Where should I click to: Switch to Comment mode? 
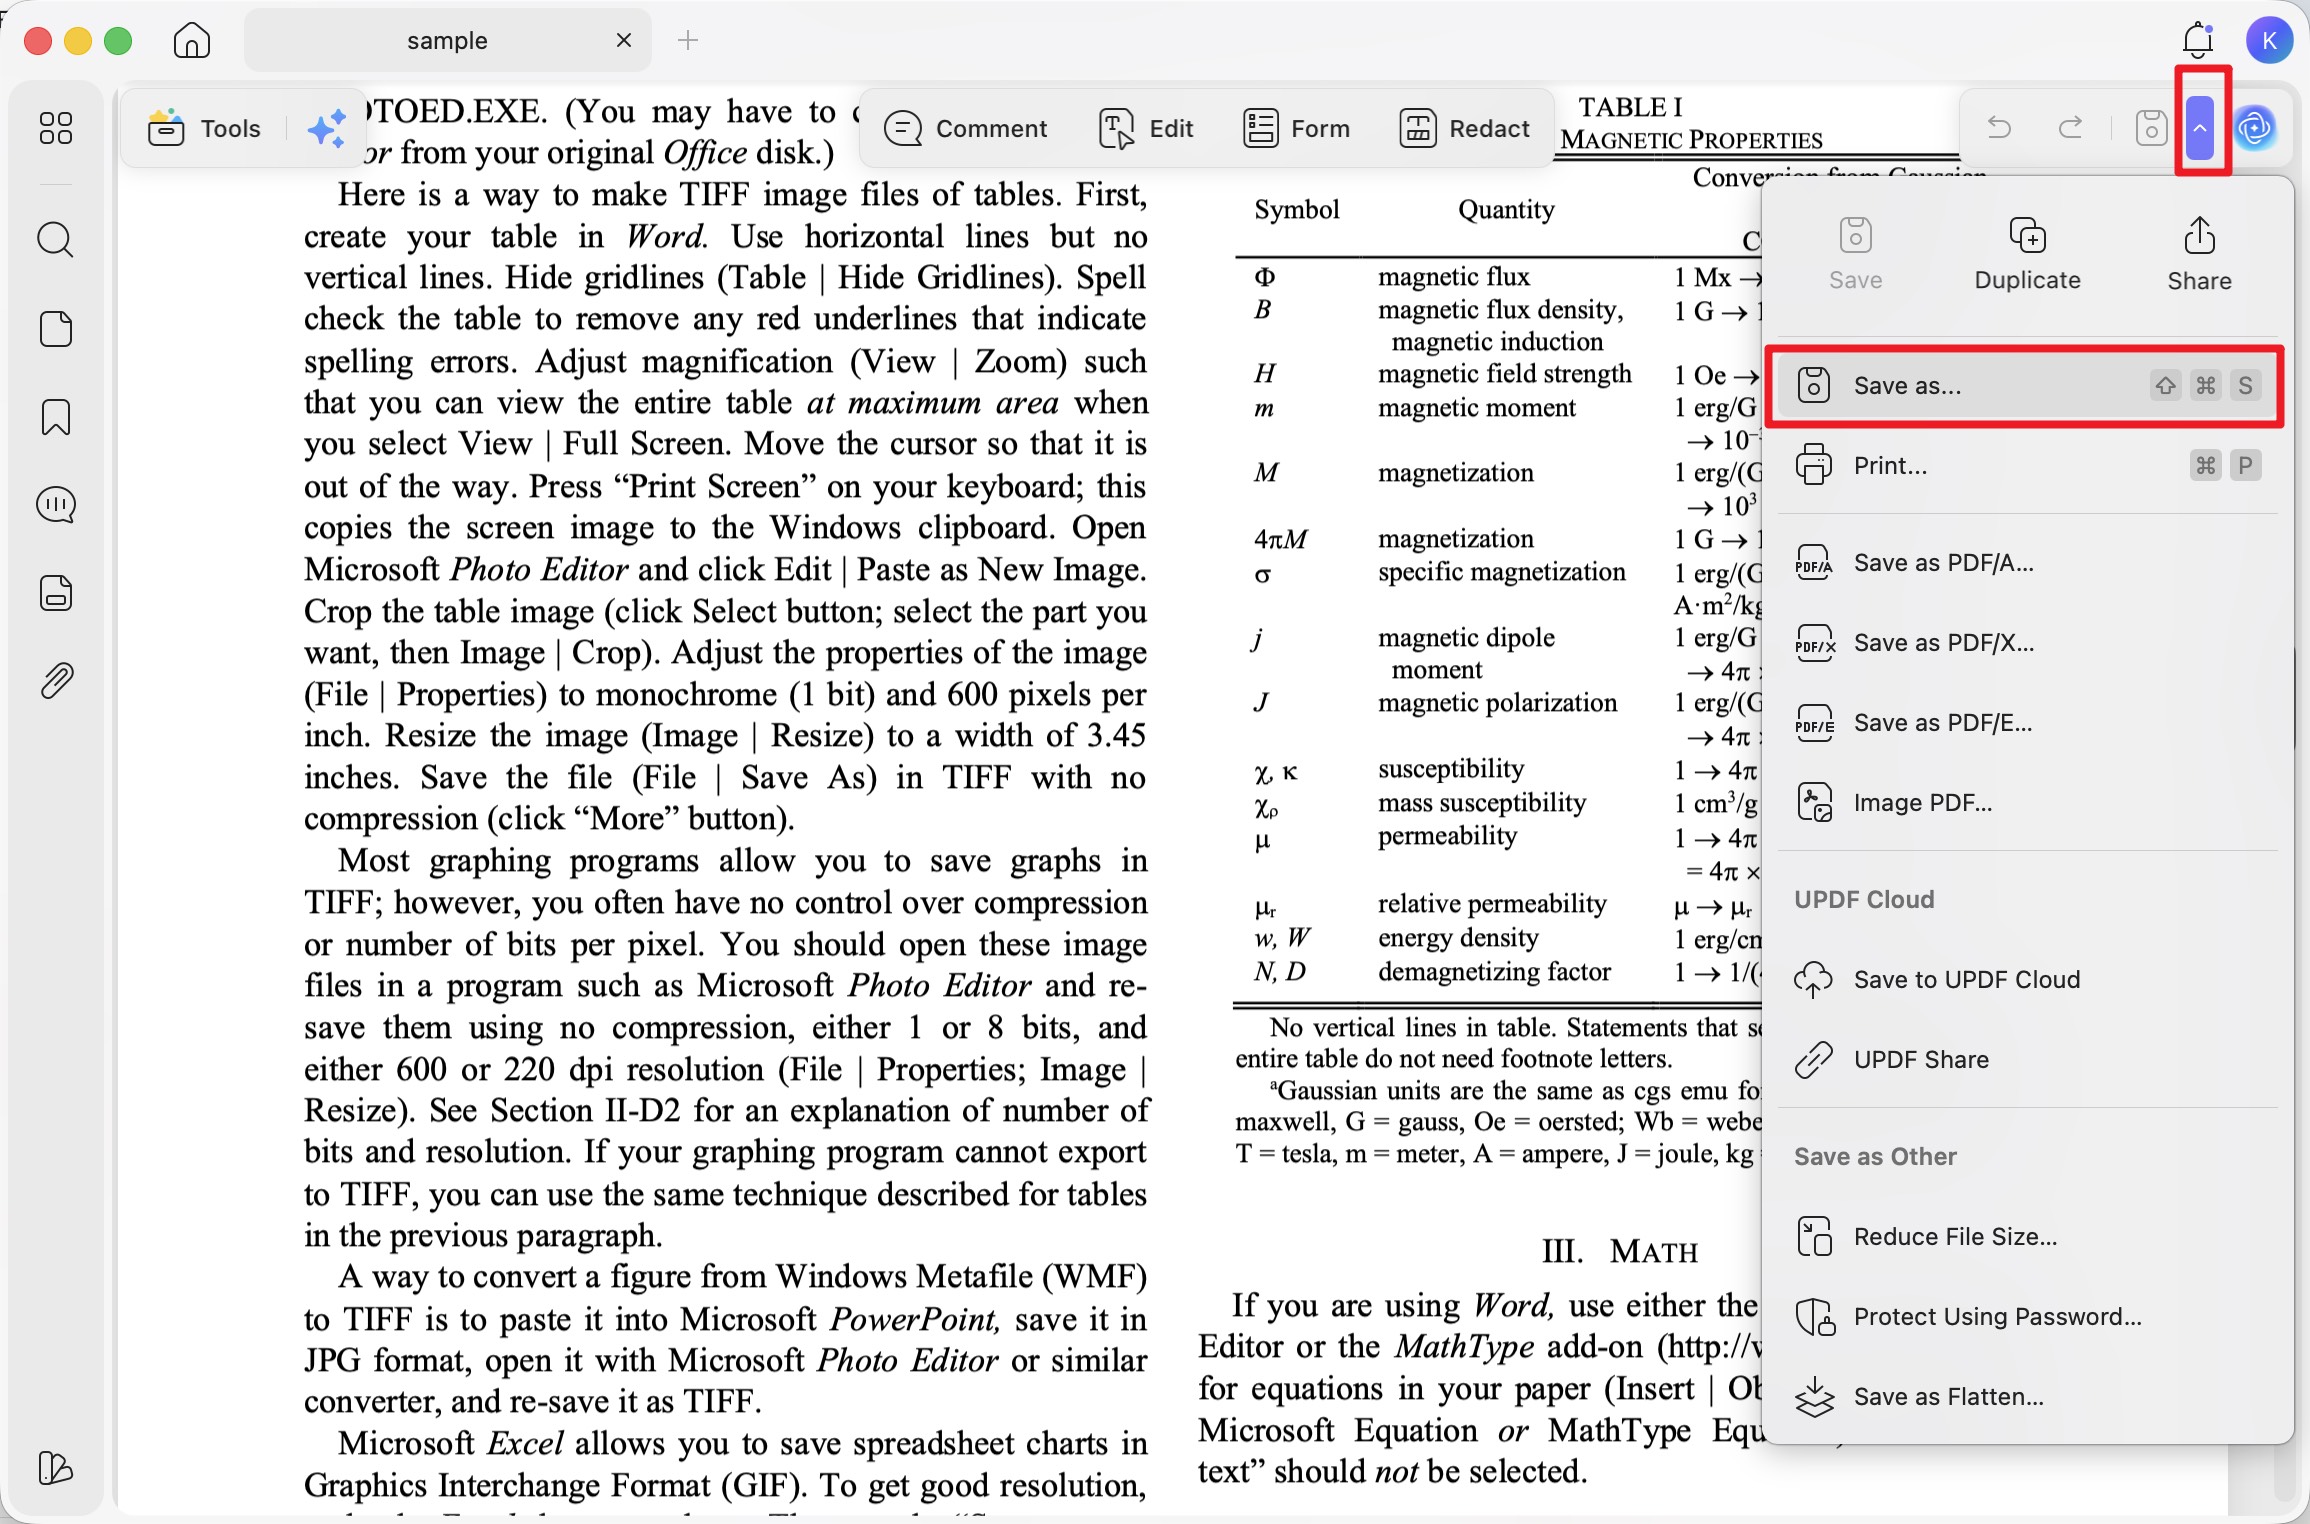coord(965,129)
